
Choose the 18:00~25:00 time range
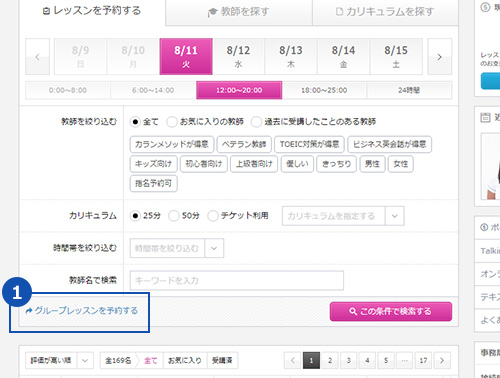(324, 90)
